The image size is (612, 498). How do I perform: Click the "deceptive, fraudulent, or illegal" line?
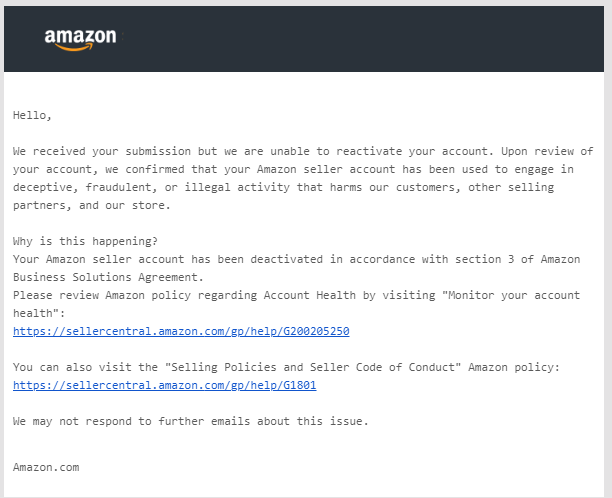(283, 187)
